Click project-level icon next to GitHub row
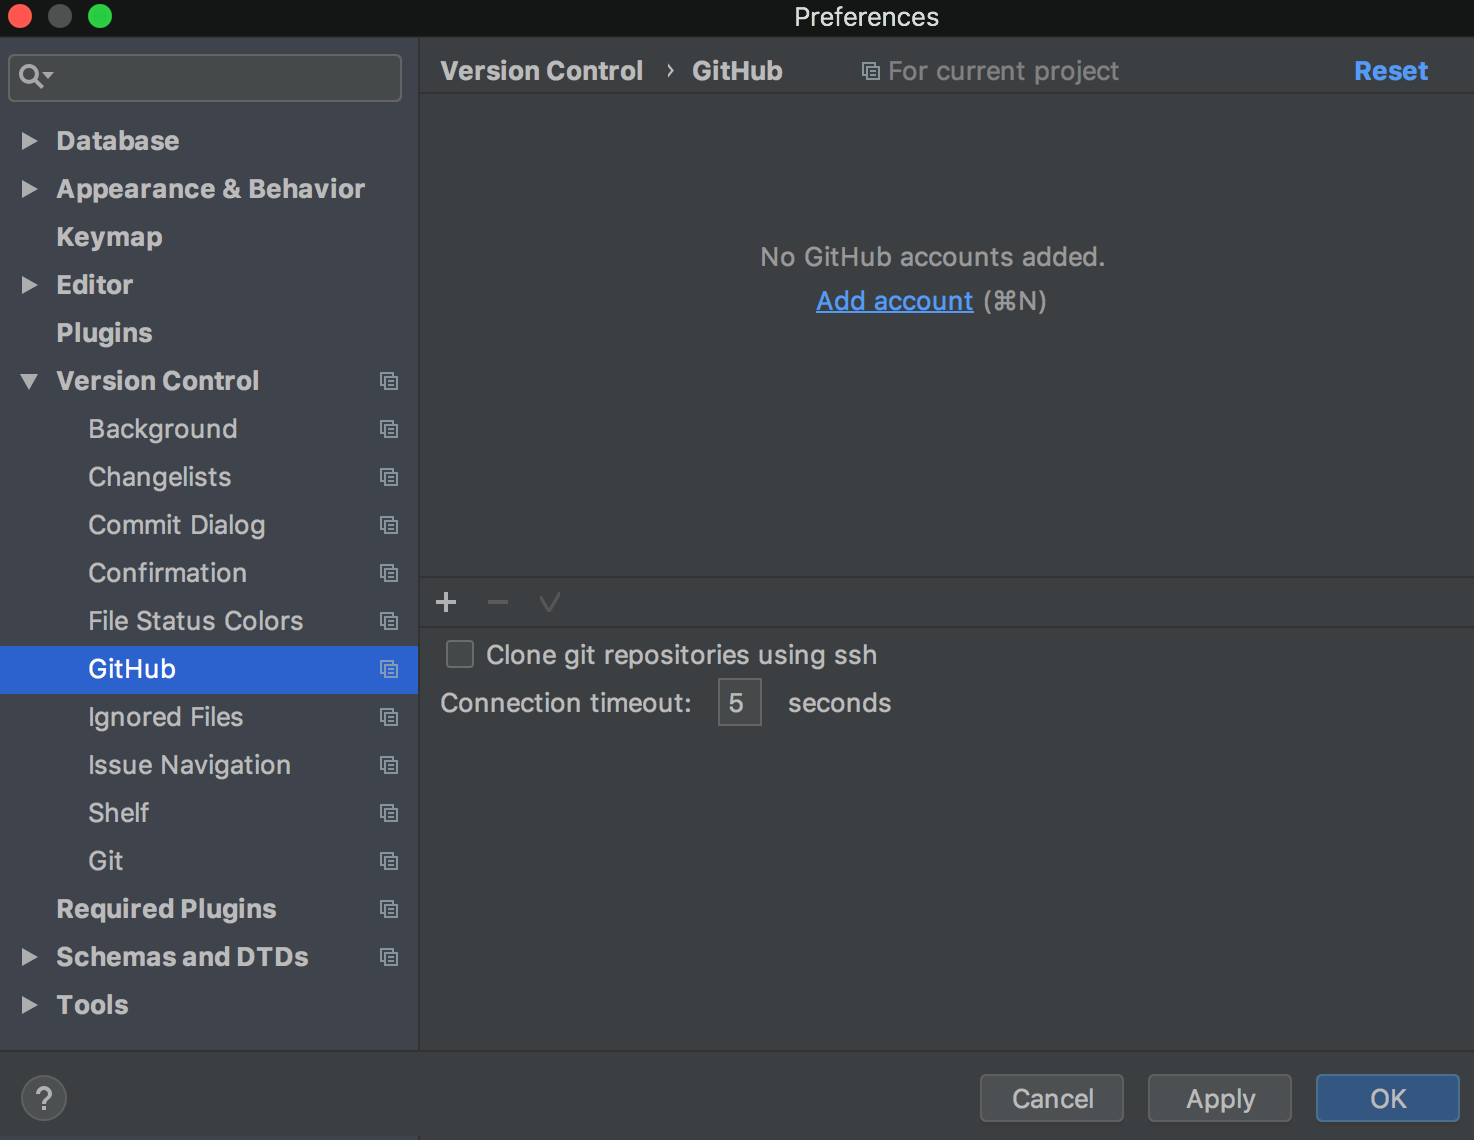 (389, 669)
